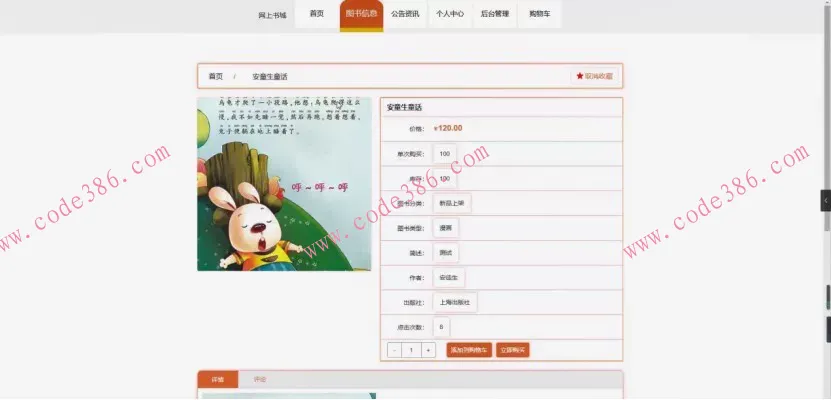Click the ¥120.00 price text
The width and height of the screenshot is (831, 400).
point(448,128)
